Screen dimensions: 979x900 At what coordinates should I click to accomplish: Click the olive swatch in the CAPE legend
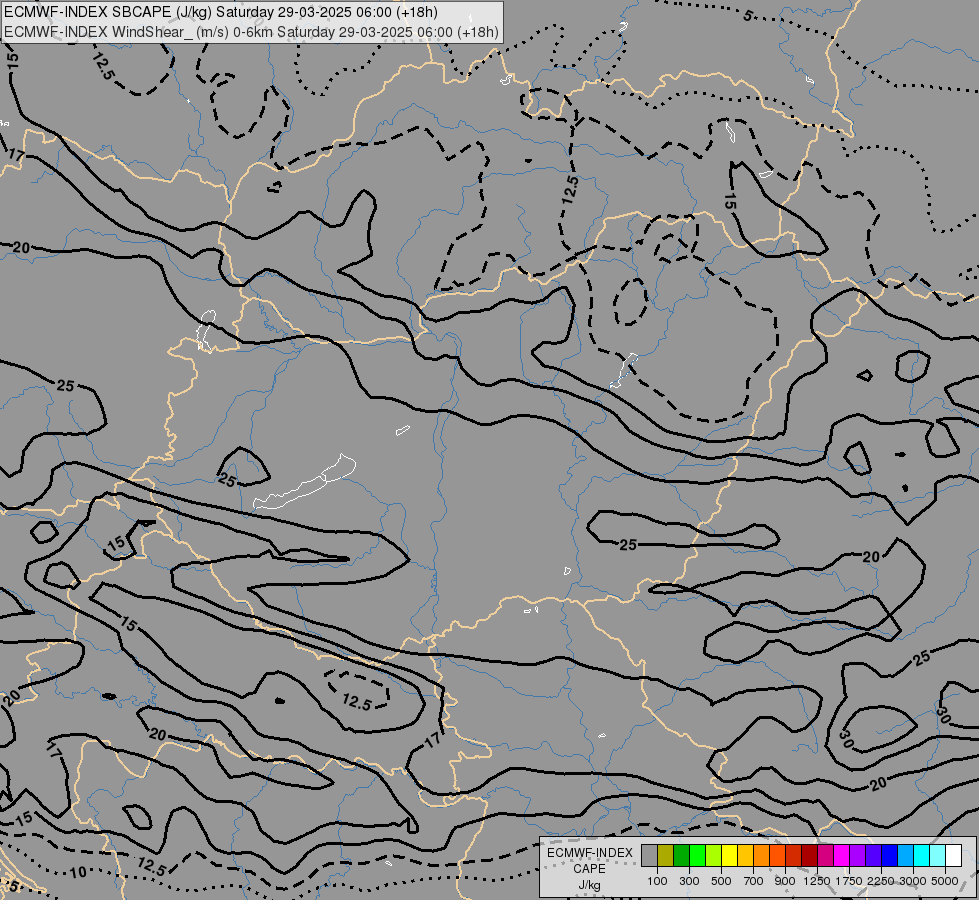(x=666, y=856)
